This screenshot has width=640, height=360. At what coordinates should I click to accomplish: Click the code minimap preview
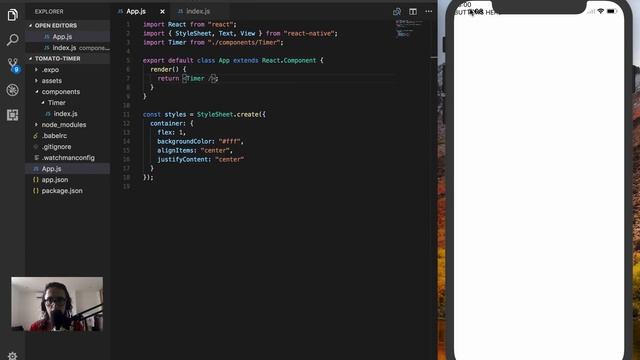pos(409,28)
